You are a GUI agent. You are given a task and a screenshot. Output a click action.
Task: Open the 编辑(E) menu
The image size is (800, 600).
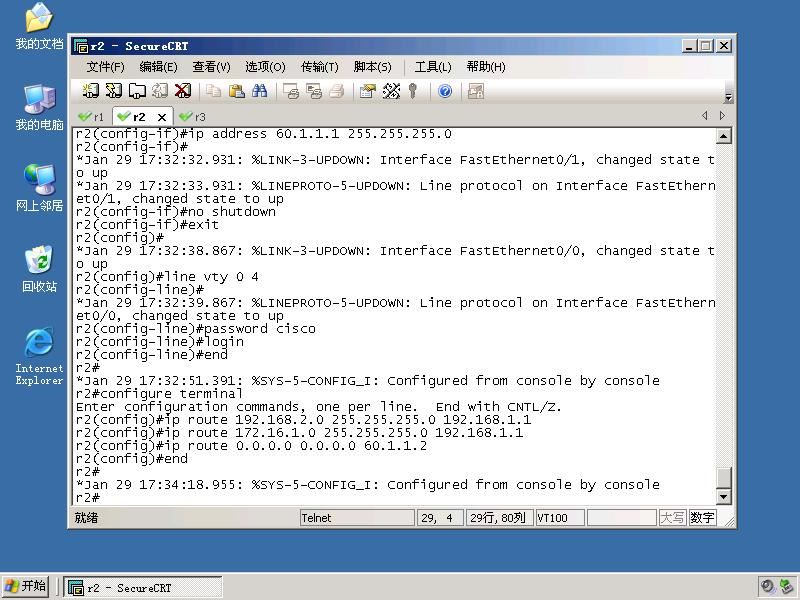coord(158,67)
